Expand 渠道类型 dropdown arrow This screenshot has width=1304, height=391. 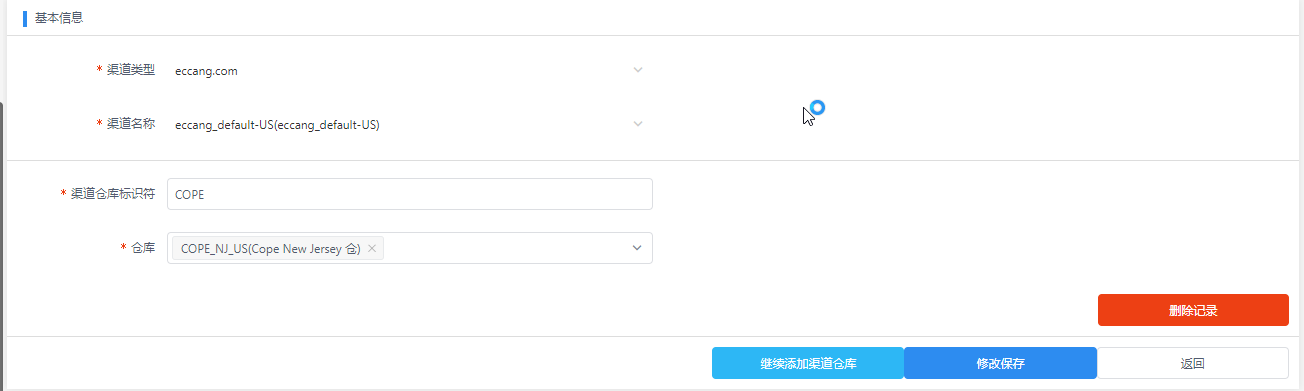click(638, 70)
